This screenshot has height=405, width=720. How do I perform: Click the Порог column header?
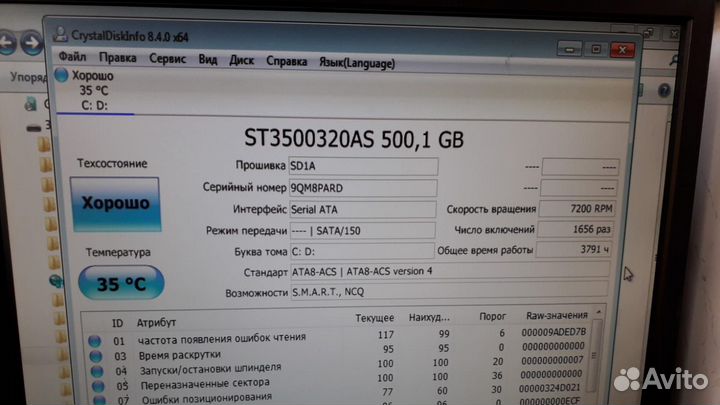click(x=492, y=316)
